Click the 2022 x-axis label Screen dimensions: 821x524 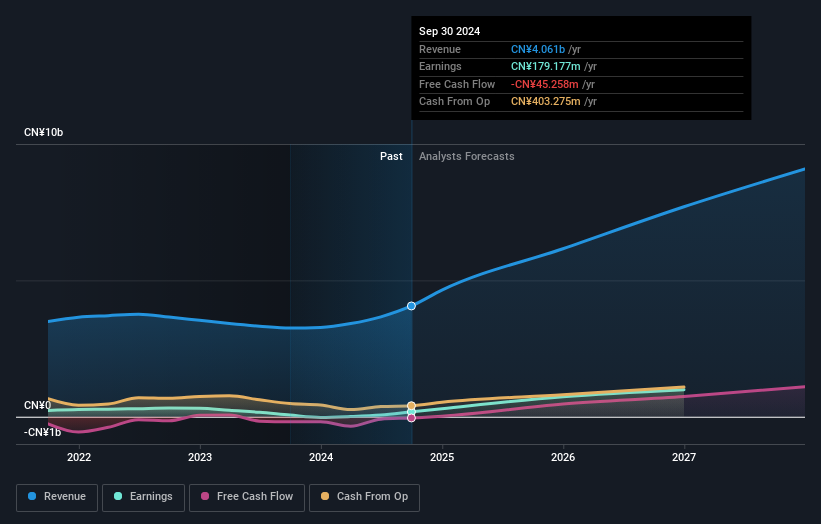click(79, 457)
